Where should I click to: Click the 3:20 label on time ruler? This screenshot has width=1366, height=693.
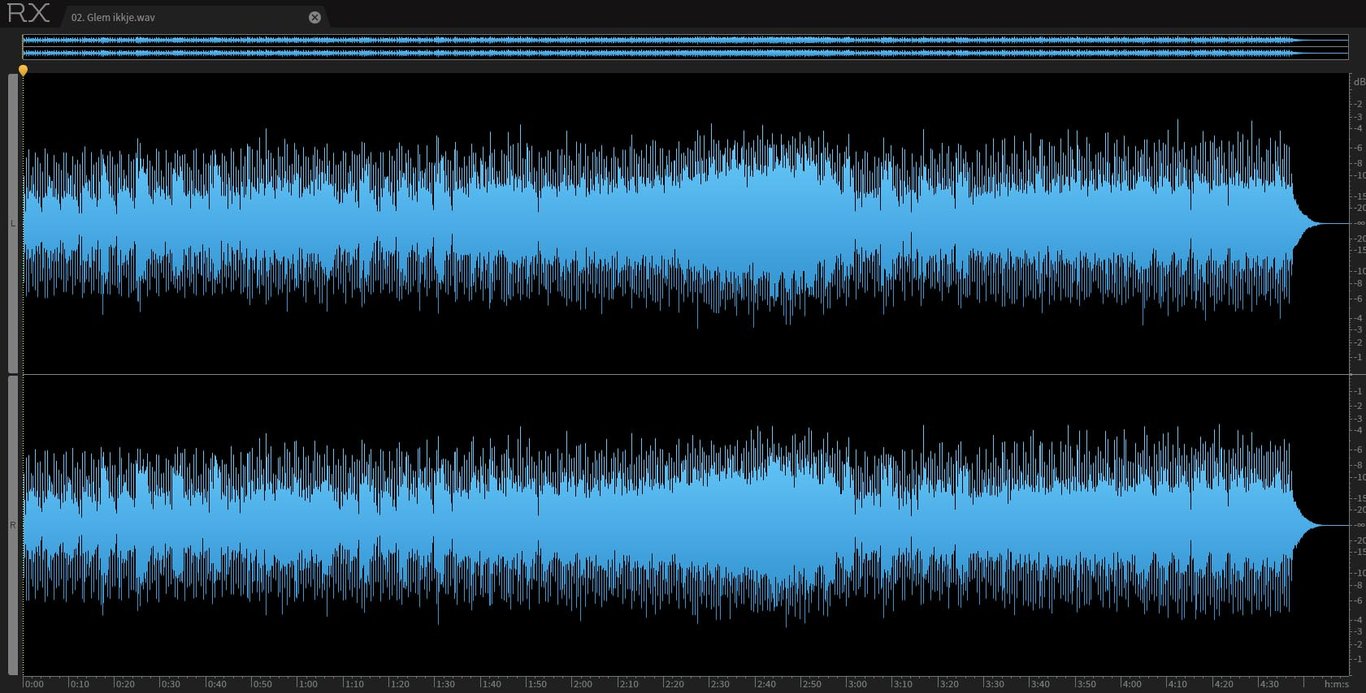pos(951,685)
